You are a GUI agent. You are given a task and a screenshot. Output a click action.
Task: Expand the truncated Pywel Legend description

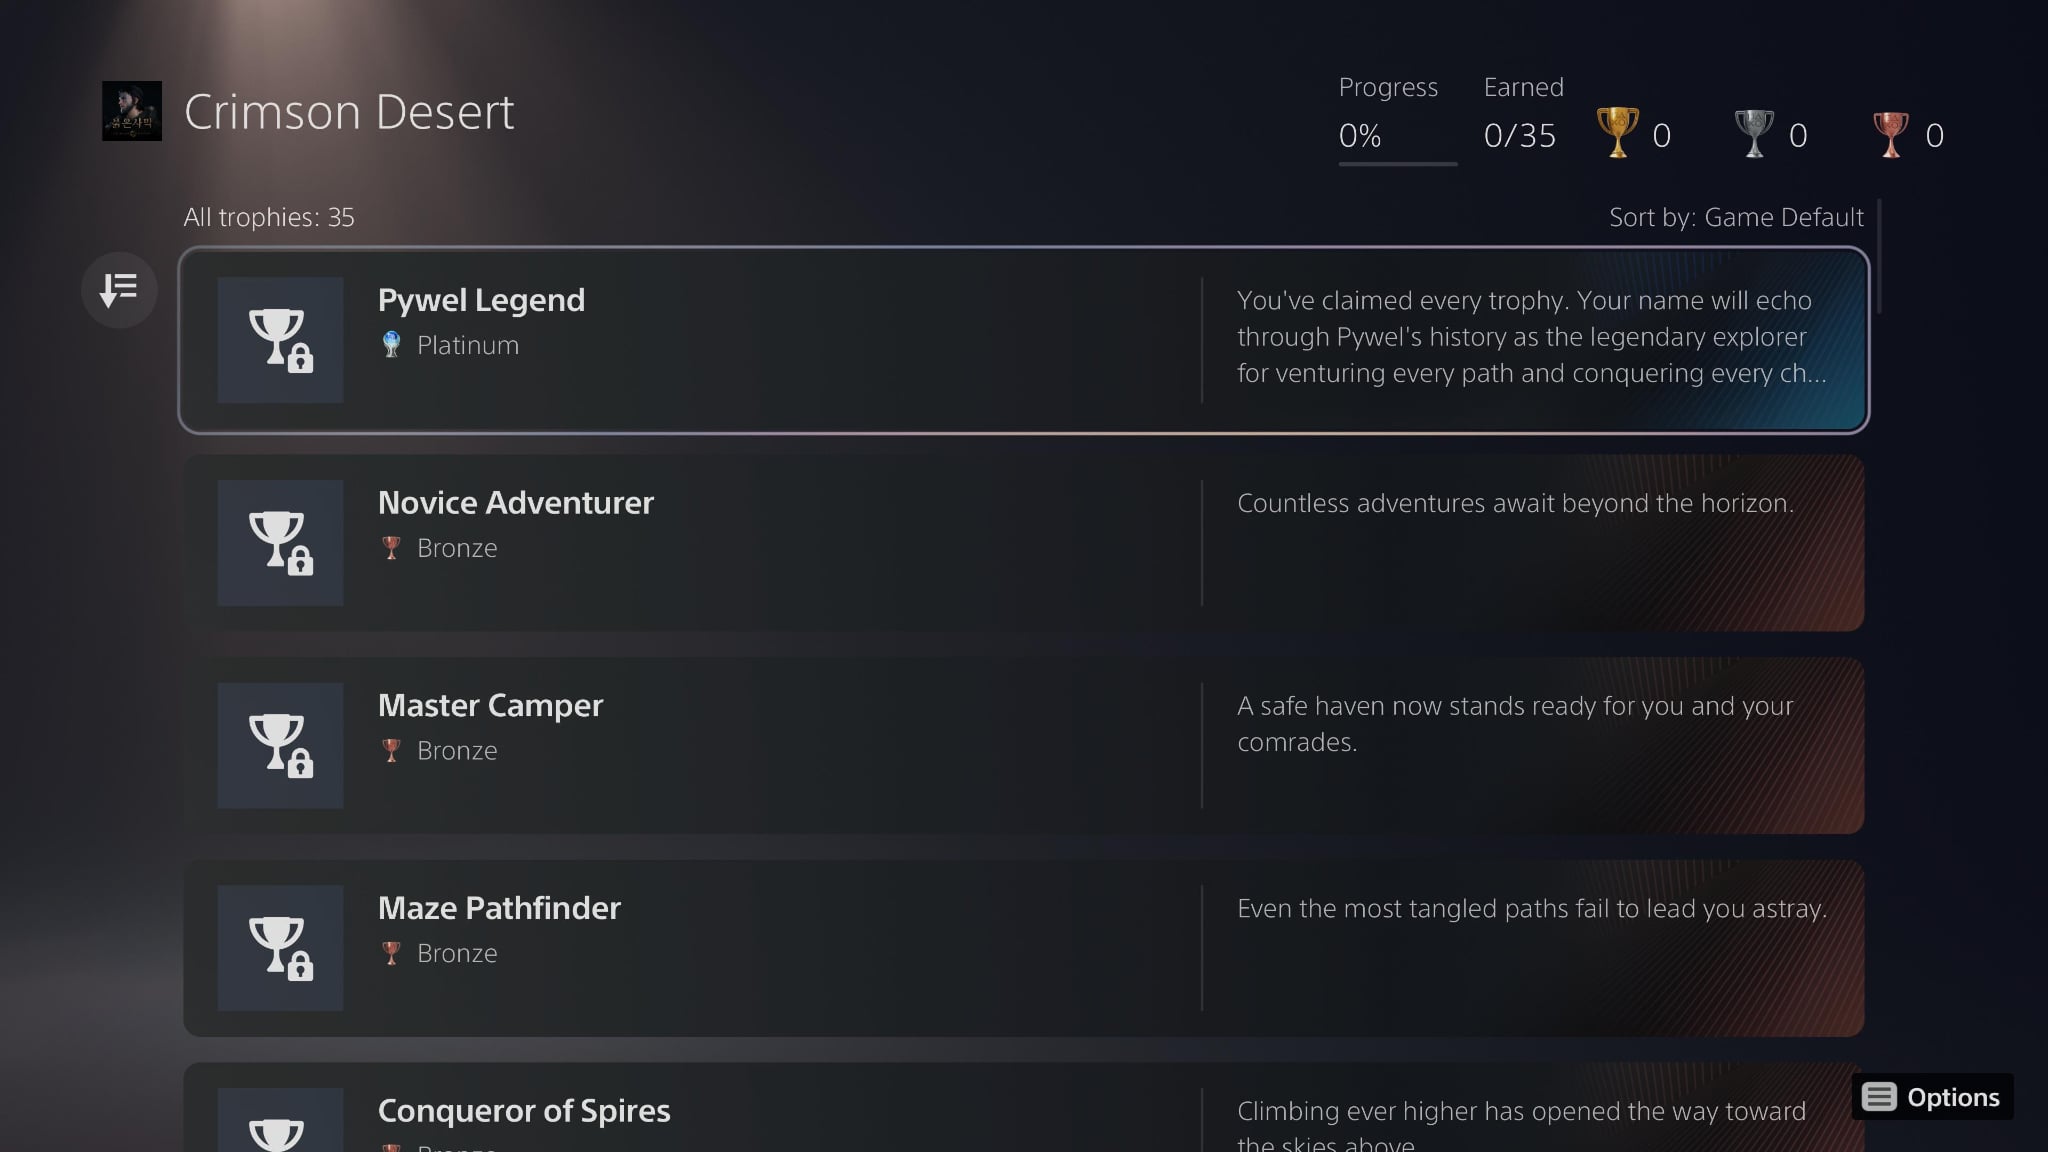tap(1531, 337)
